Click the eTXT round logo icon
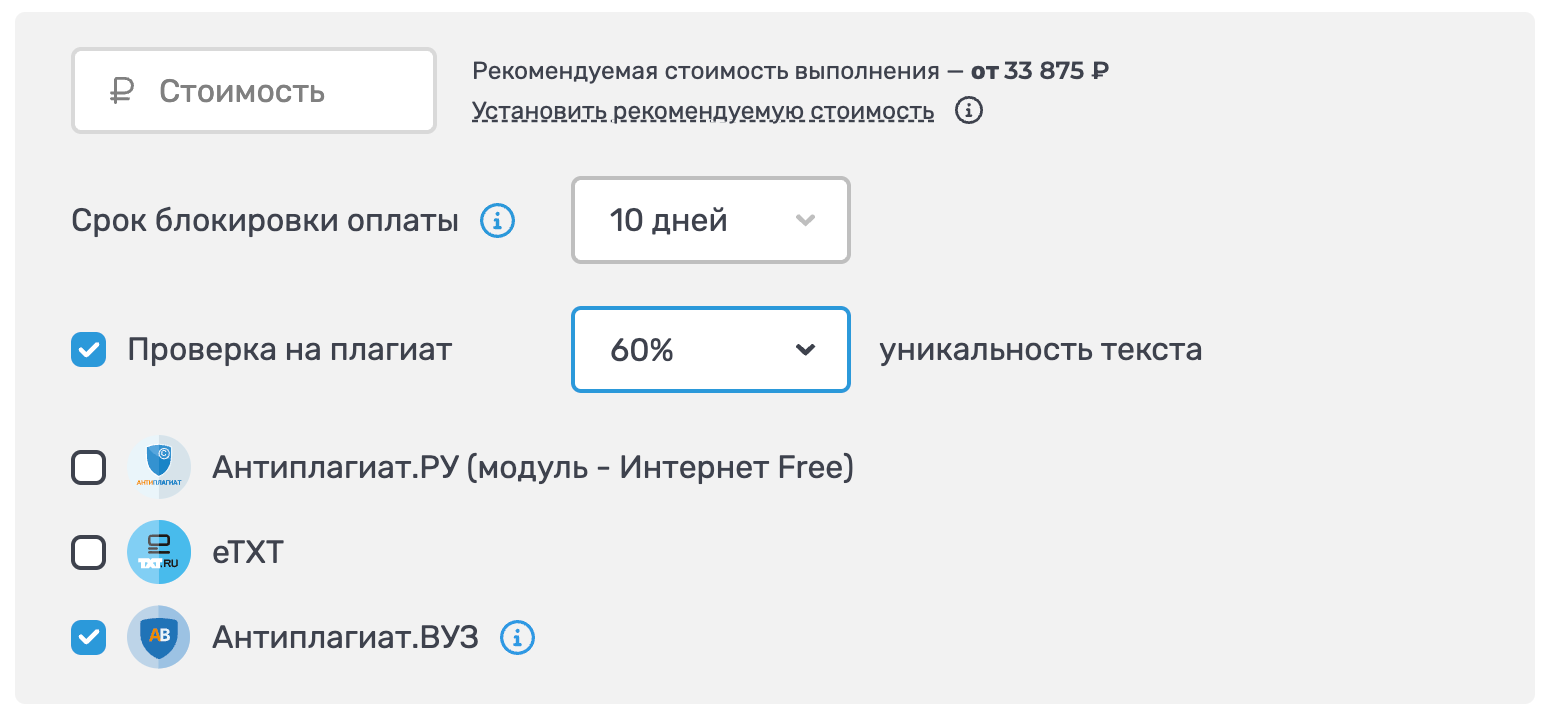The height and width of the screenshot is (722, 1552). tap(159, 552)
